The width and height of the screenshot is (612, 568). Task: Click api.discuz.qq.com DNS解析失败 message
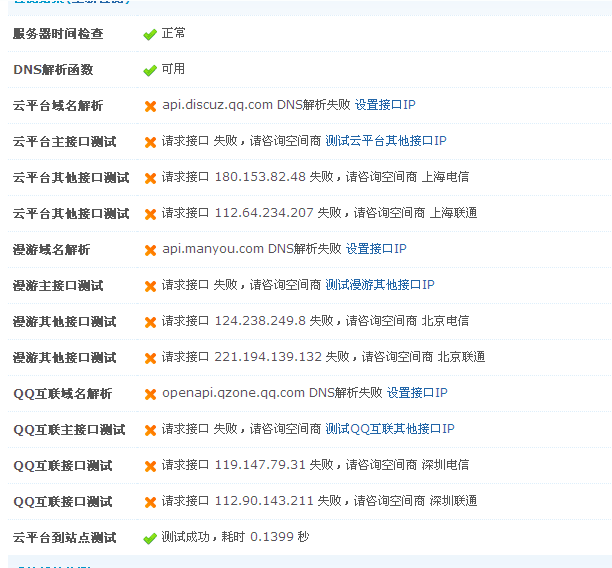tap(256, 105)
